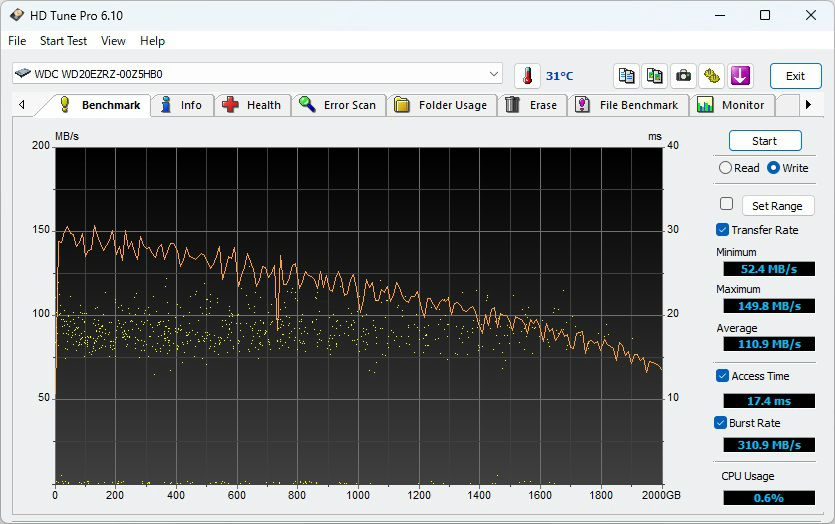The height and width of the screenshot is (524, 835).
Task: Copy screenshot to clipboard icon
Action: (655, 76)
